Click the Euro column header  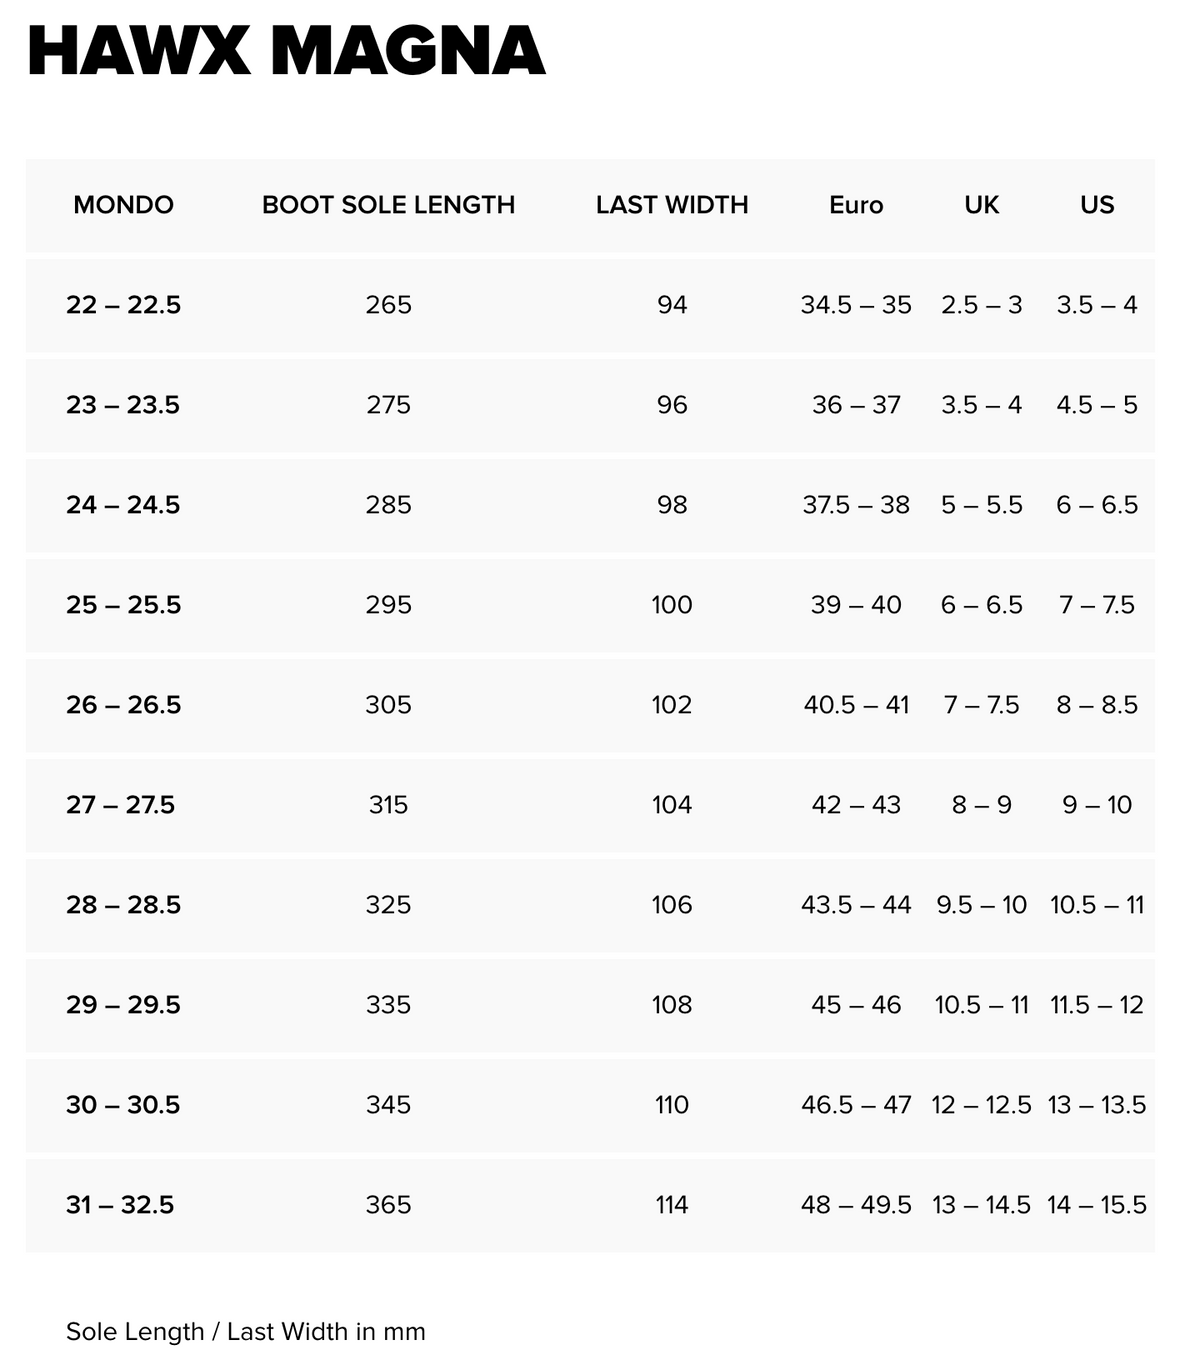pyautogui.click(x=856, y=205)
